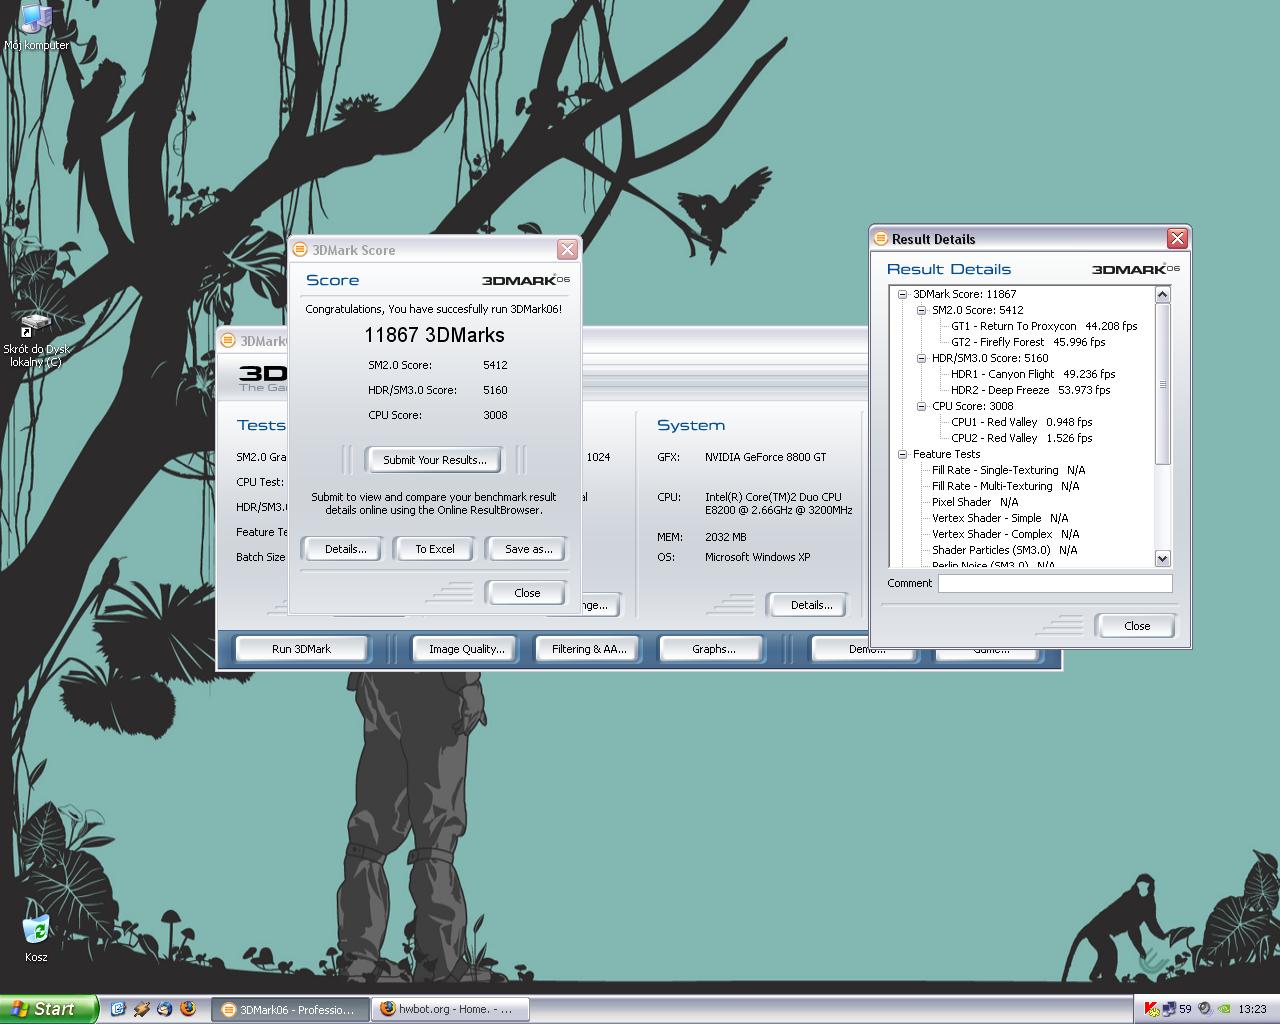The width and height of the screenshot is (1280, 1024).
Task: Select CPU2 - Red Valley 1.526 fps row
Action: coord(1022,438)
